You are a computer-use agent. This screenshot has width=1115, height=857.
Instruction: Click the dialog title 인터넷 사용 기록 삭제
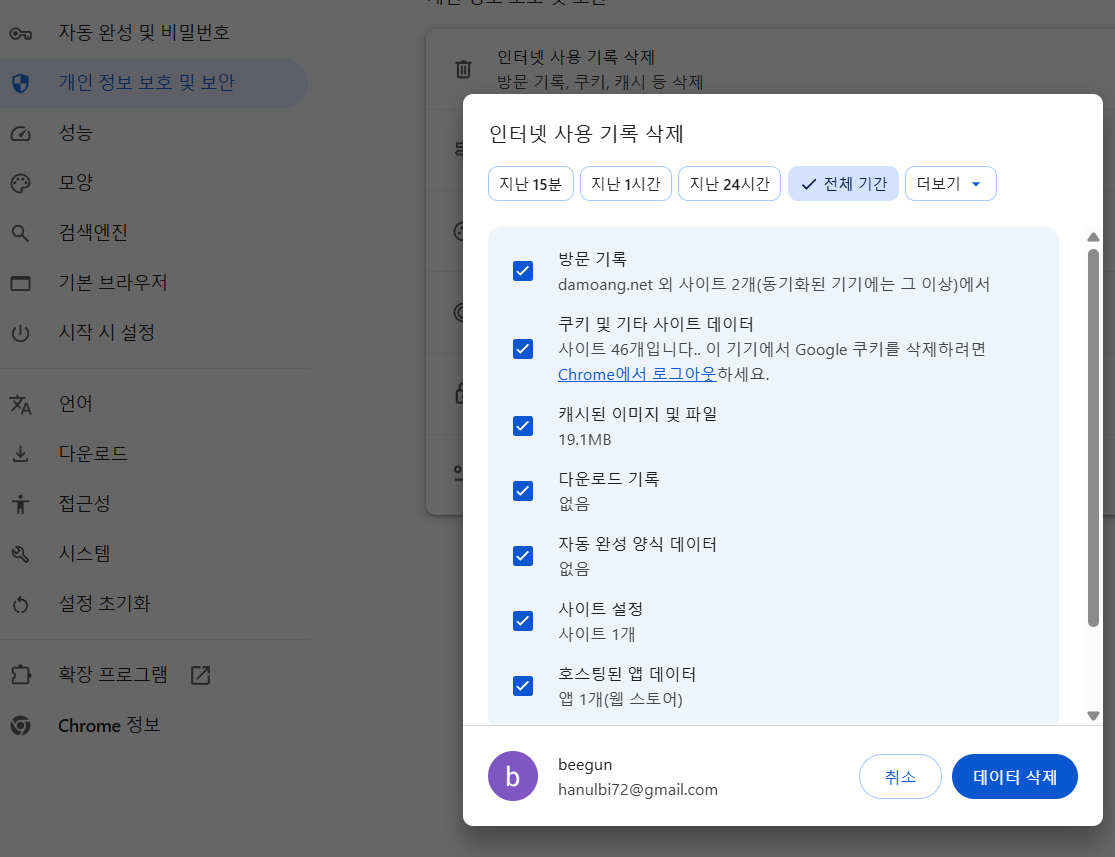(587, 134)
